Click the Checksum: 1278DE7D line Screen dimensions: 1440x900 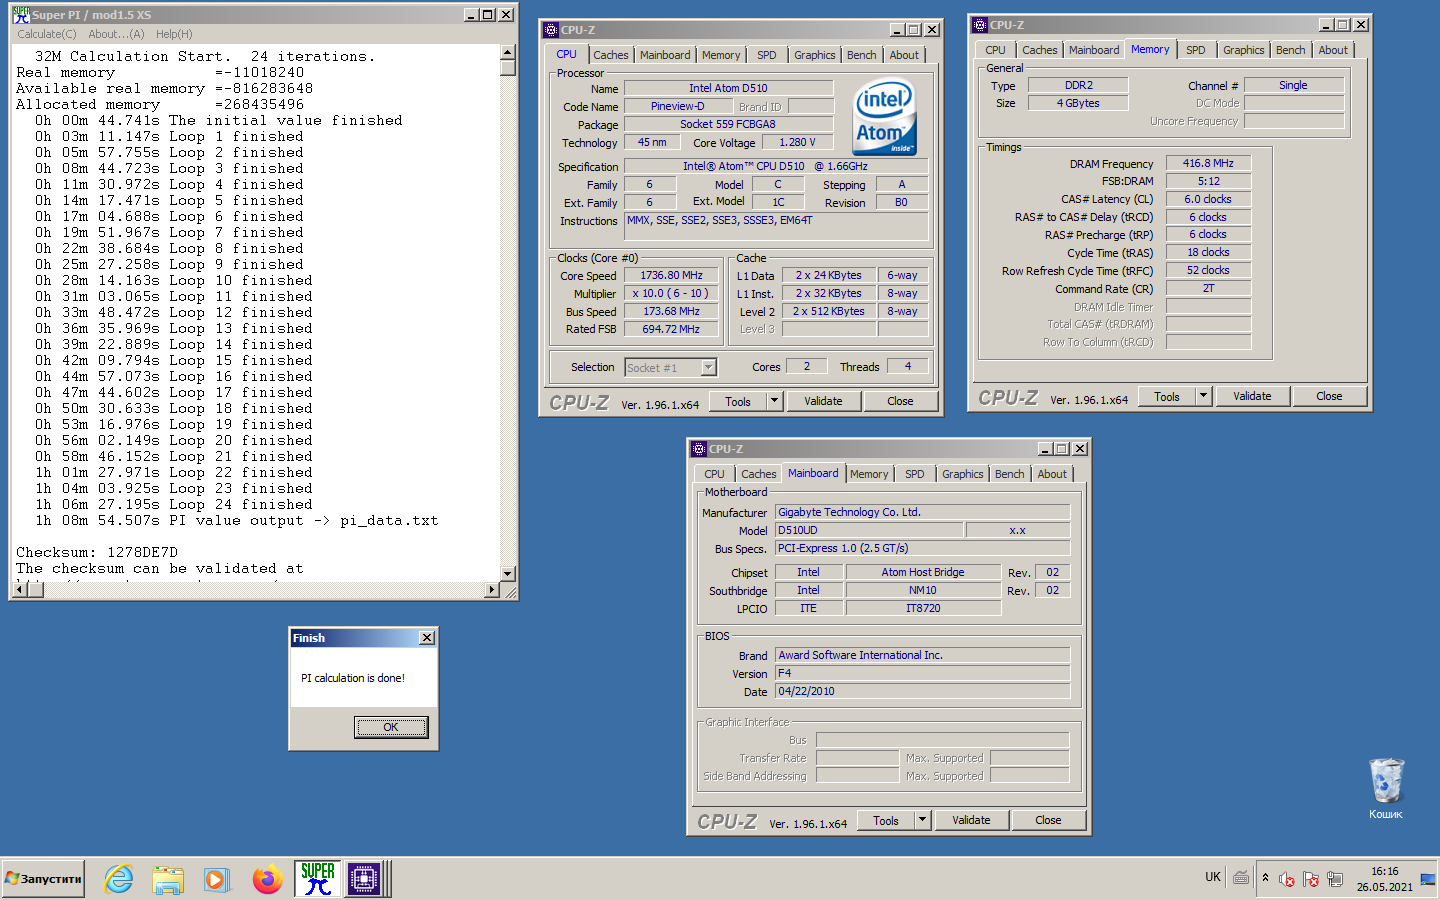(x=97, y=552)
